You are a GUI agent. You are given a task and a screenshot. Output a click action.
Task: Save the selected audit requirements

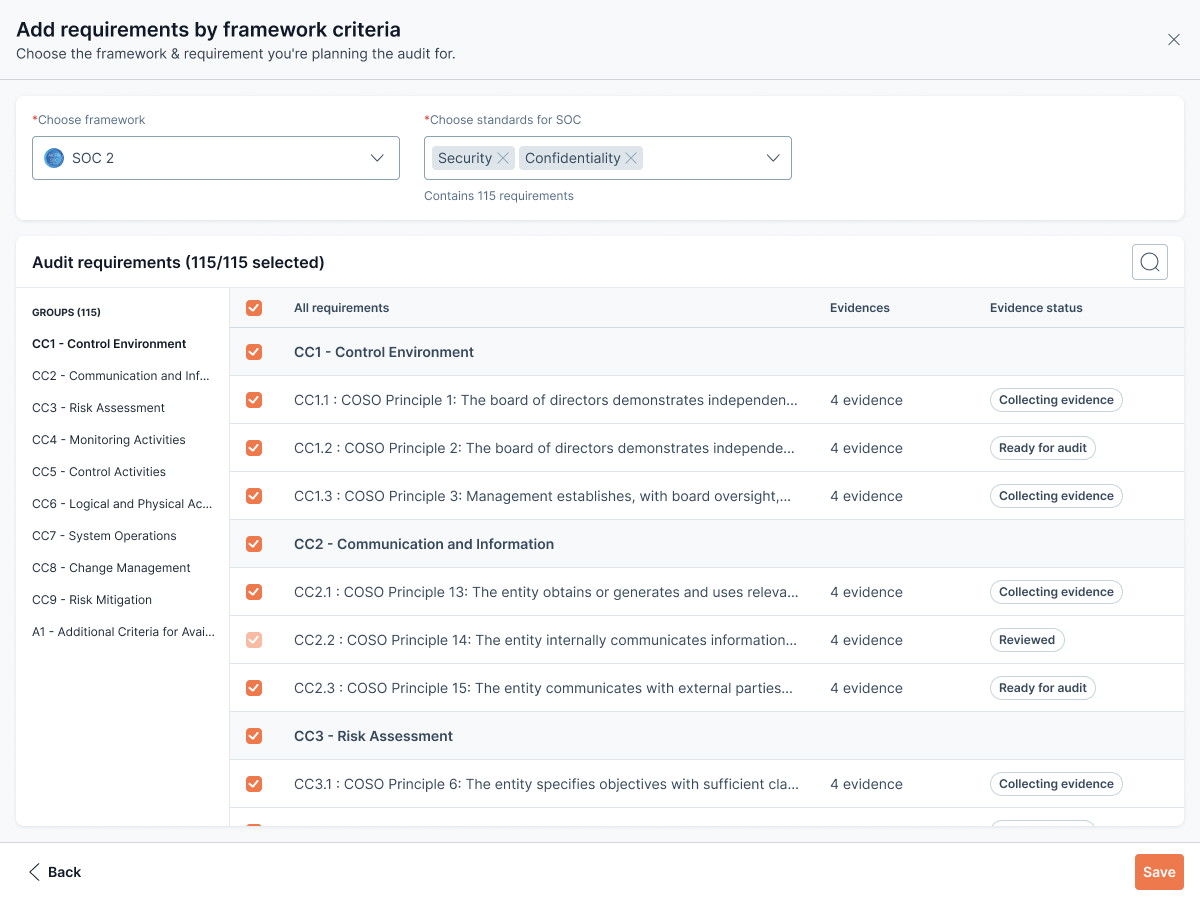tap(1159, 872)
